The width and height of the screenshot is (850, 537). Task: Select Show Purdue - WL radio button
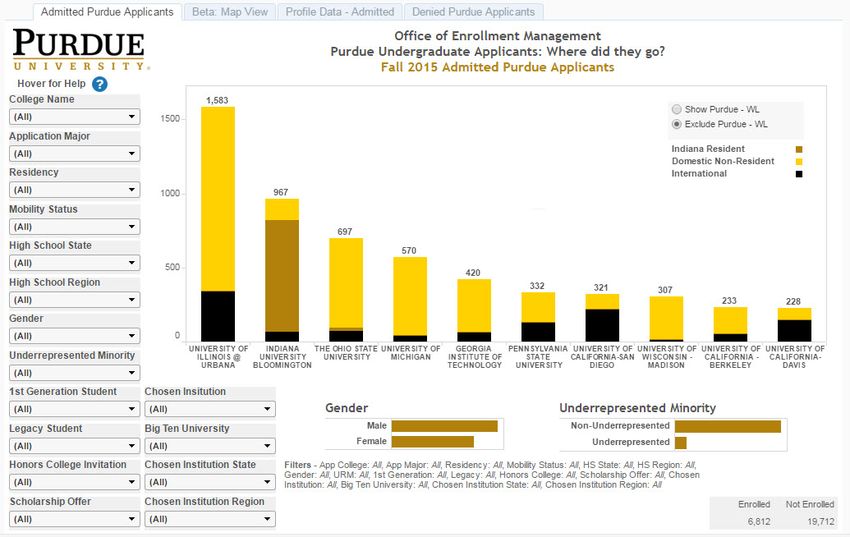click(x=677, y=109)
